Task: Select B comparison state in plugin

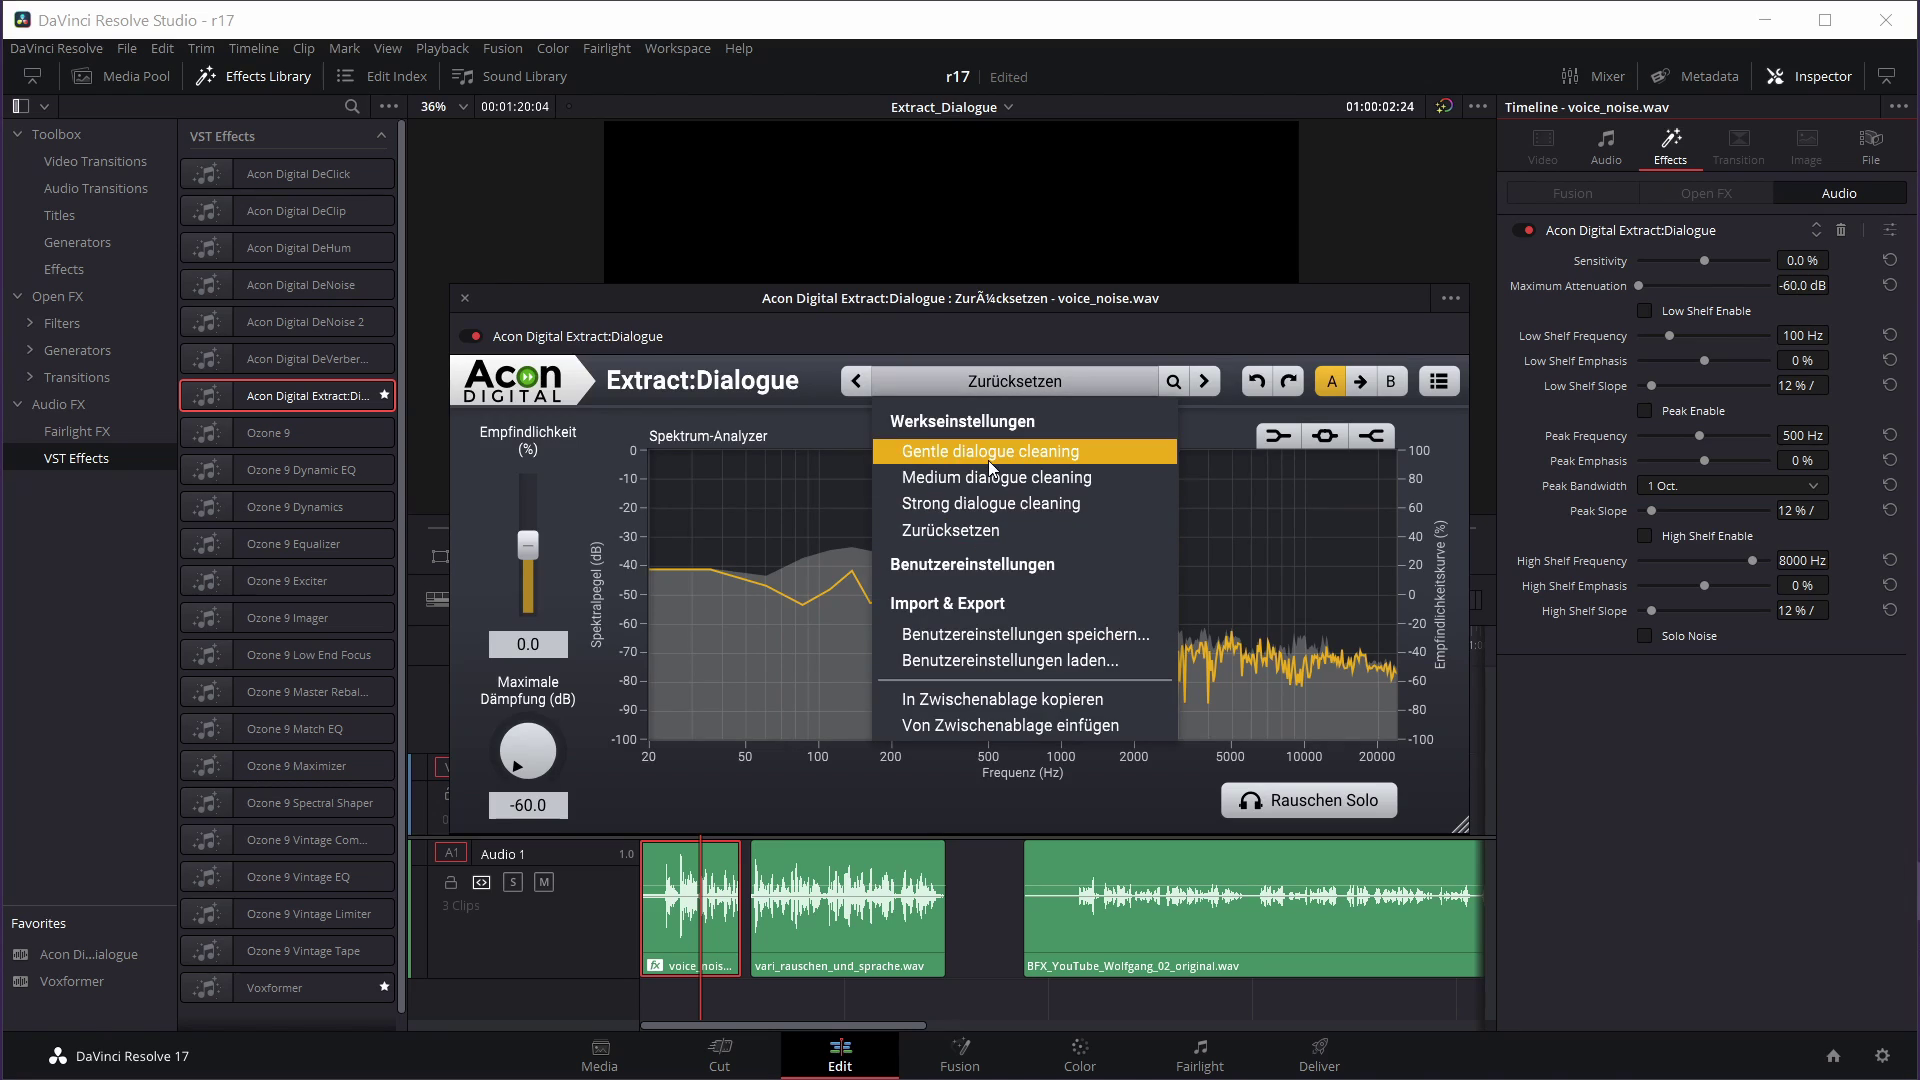Action: tap(1390, 381)
